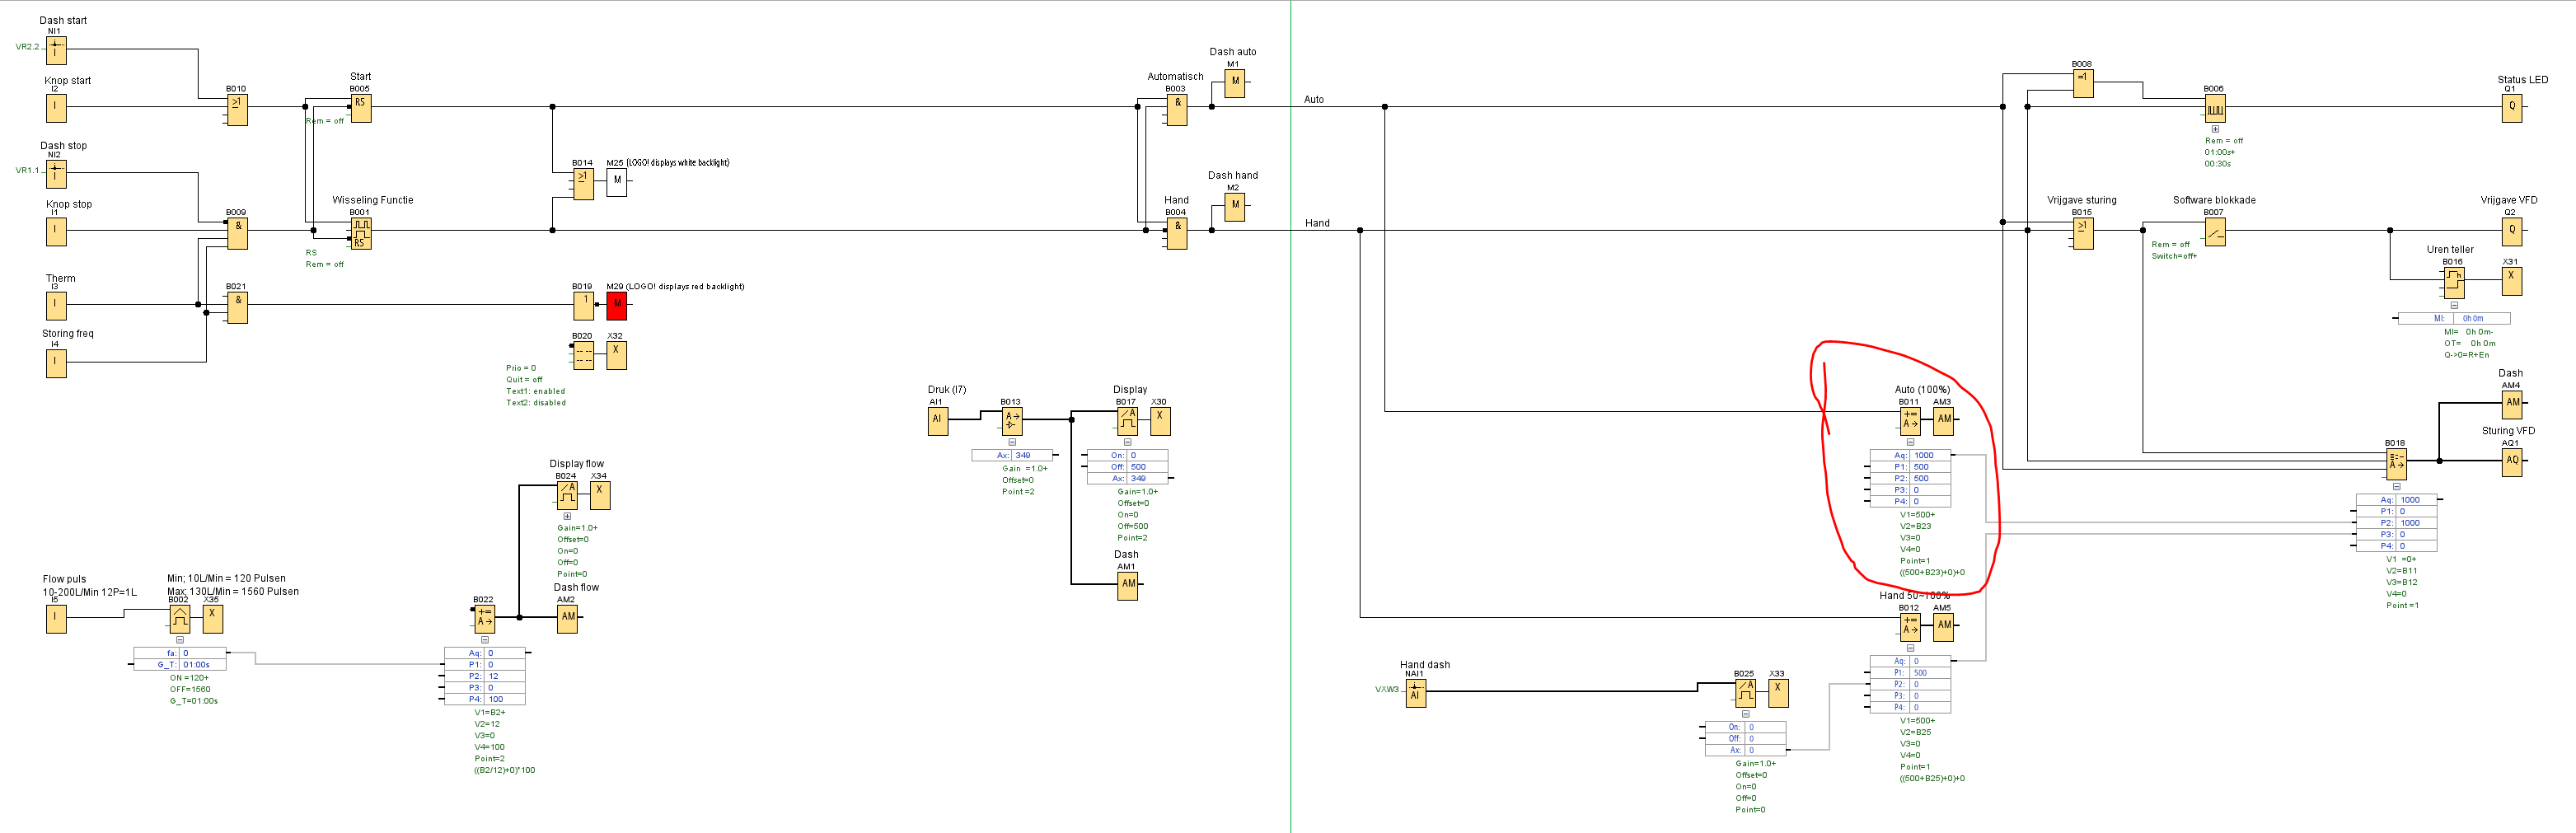Click the P2 1000 field of B018
Image resolution: width=2576 pixels, height=833 pixels.
2396,523
